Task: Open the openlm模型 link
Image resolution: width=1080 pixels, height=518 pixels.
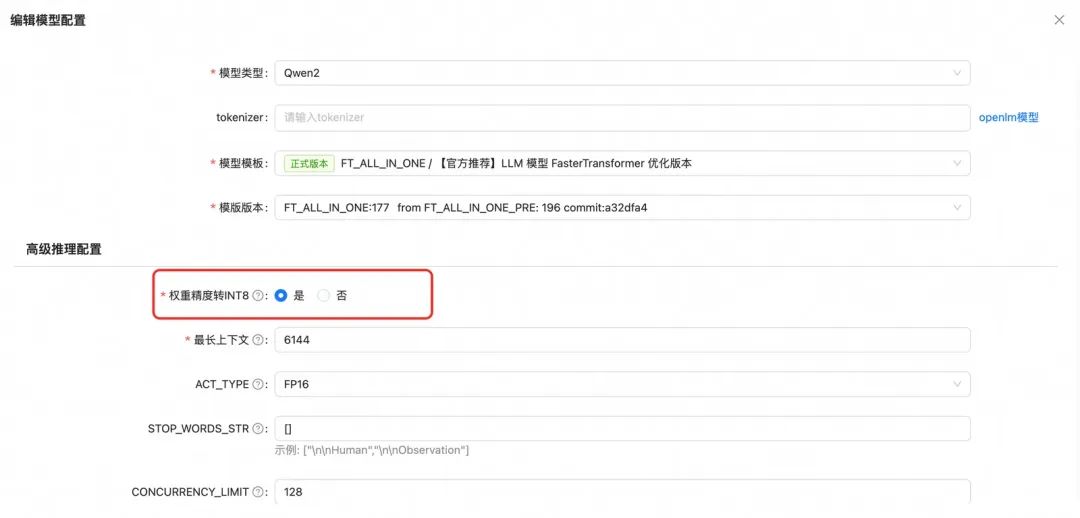Action: 1008,118
